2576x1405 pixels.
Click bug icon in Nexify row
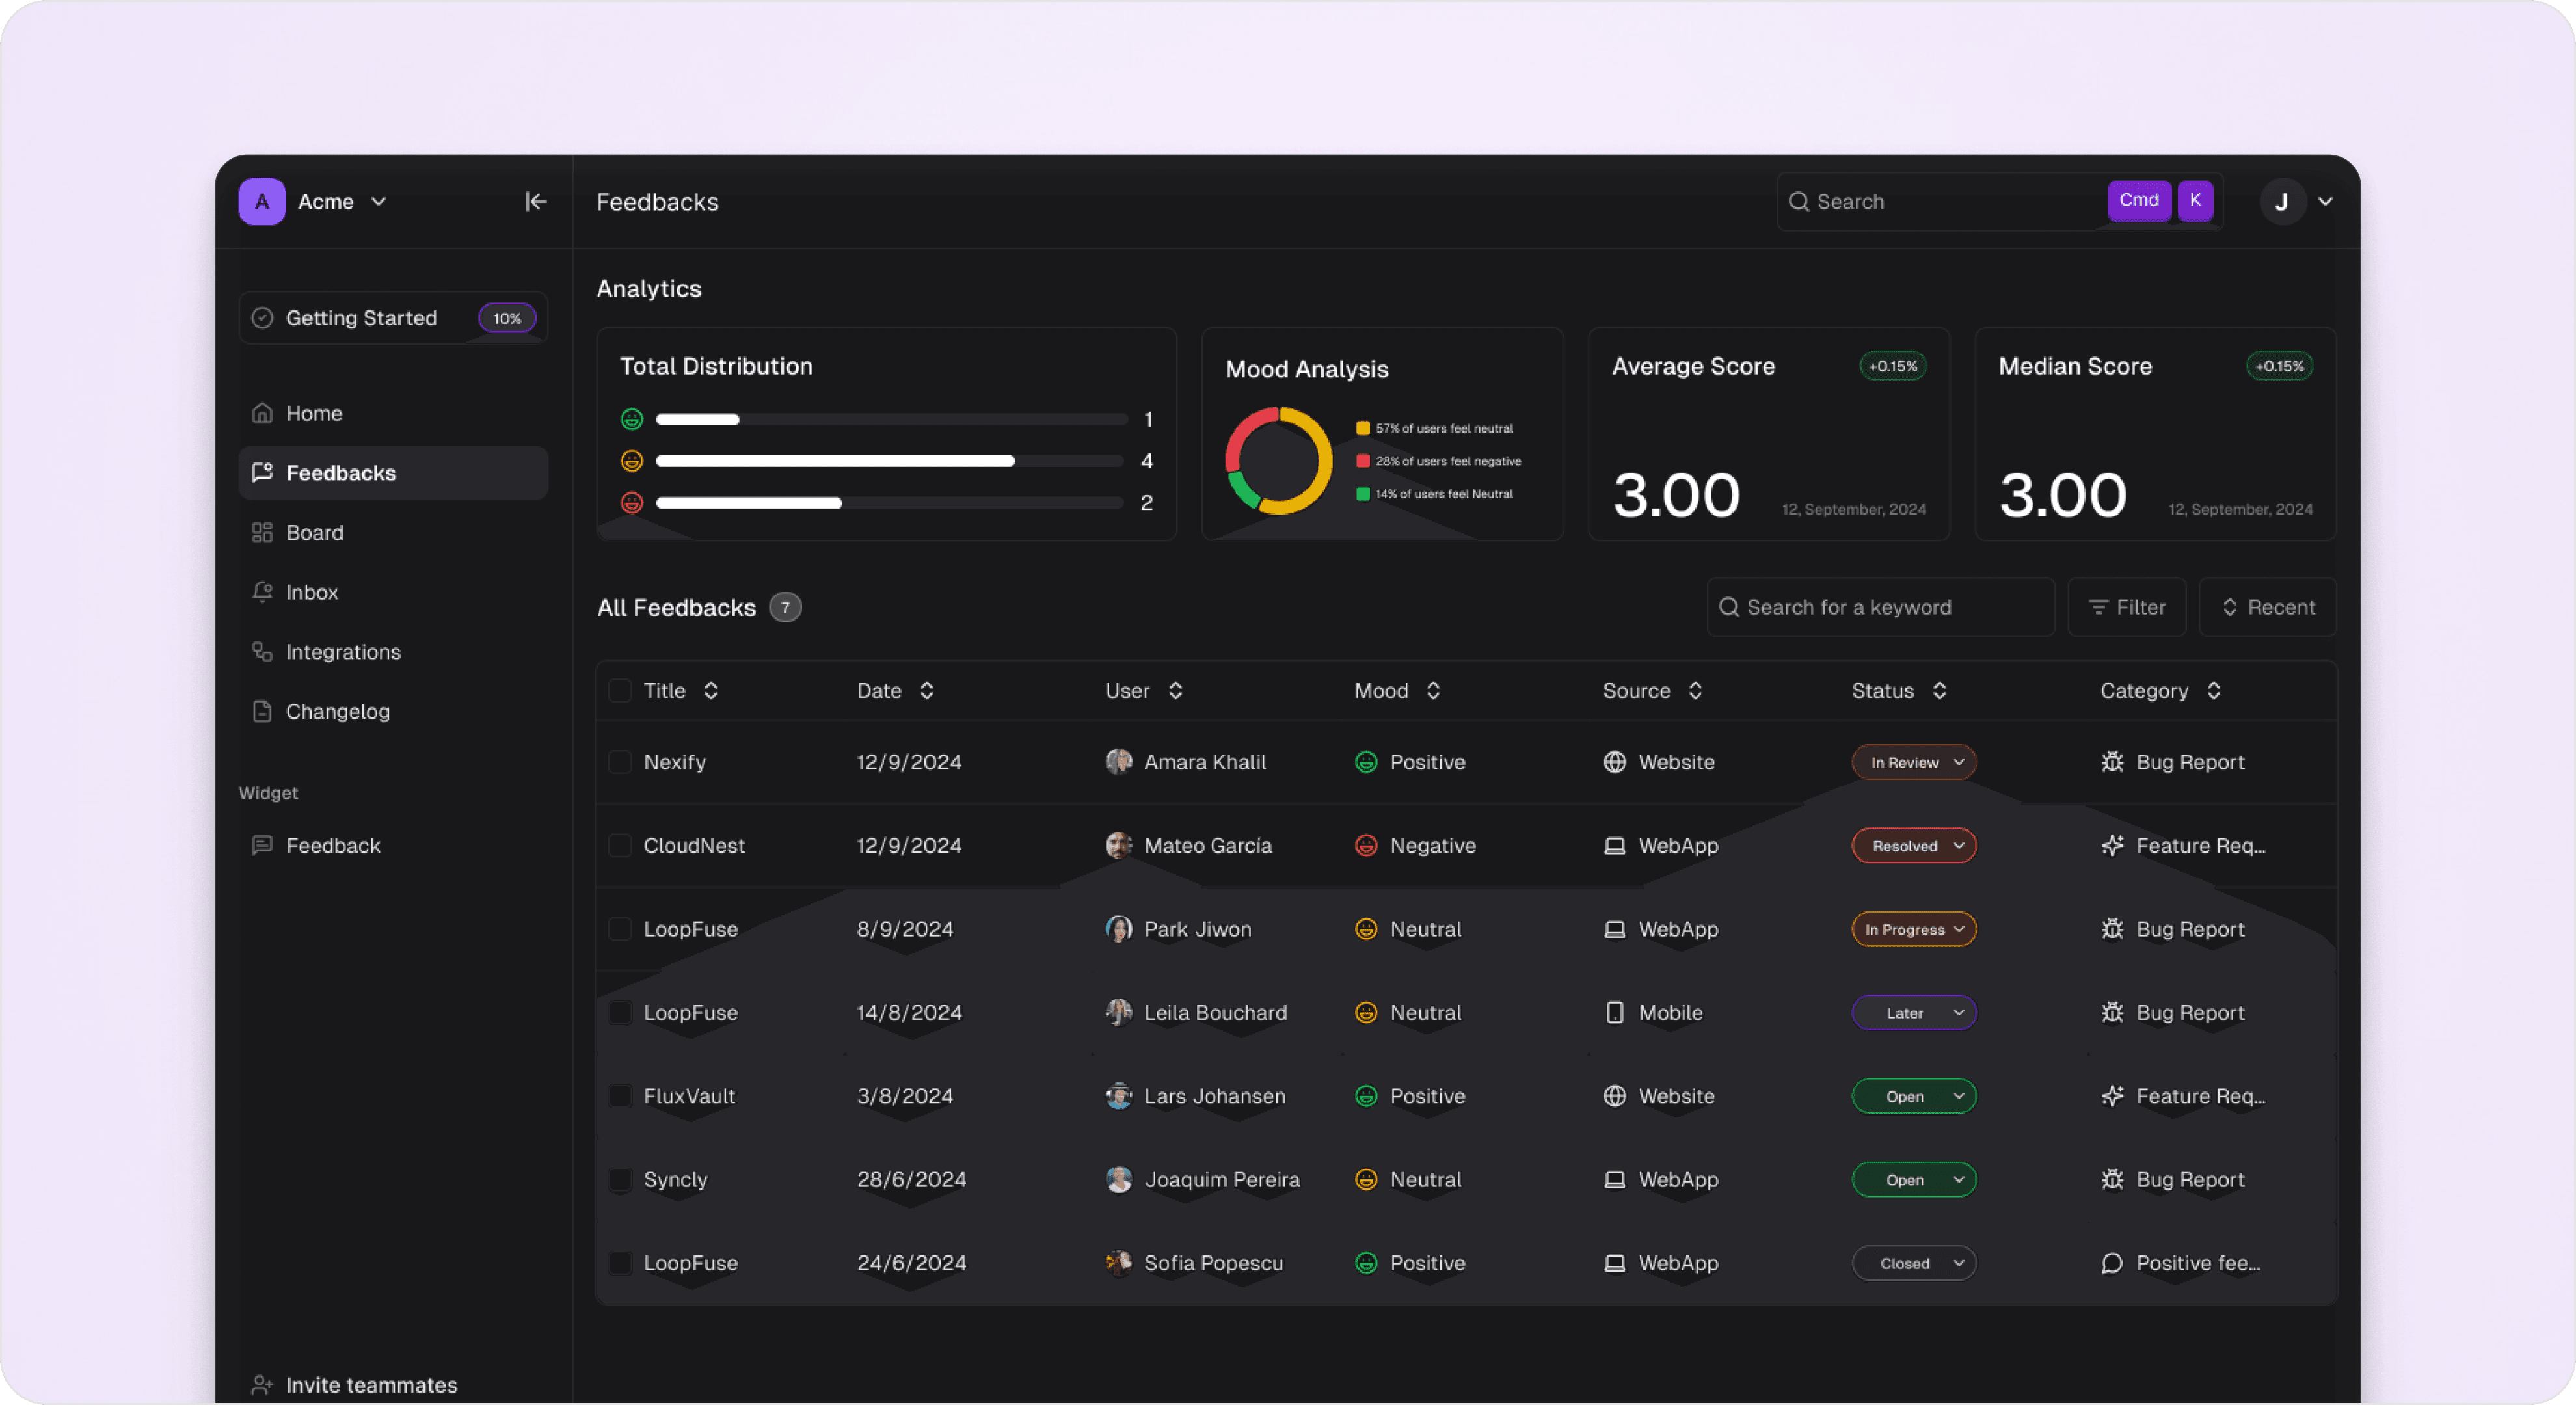tap(2112, 762)
